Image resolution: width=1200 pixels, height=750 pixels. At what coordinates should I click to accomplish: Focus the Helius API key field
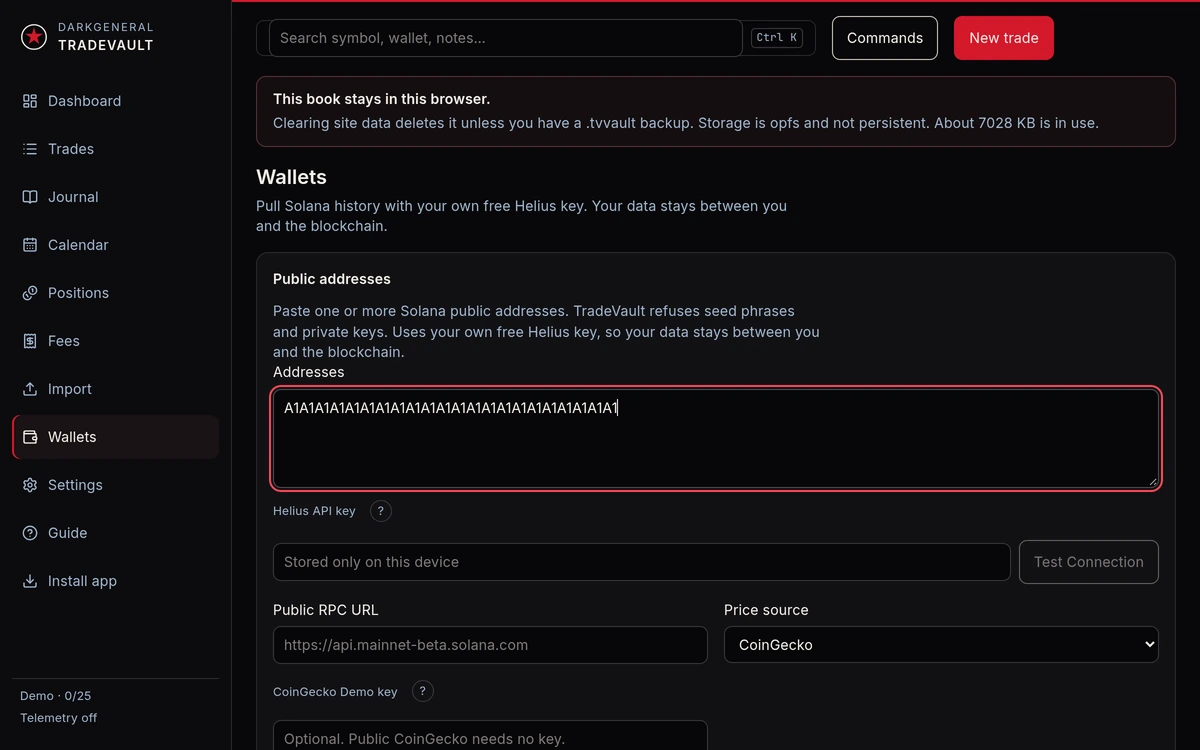point(642,562)
